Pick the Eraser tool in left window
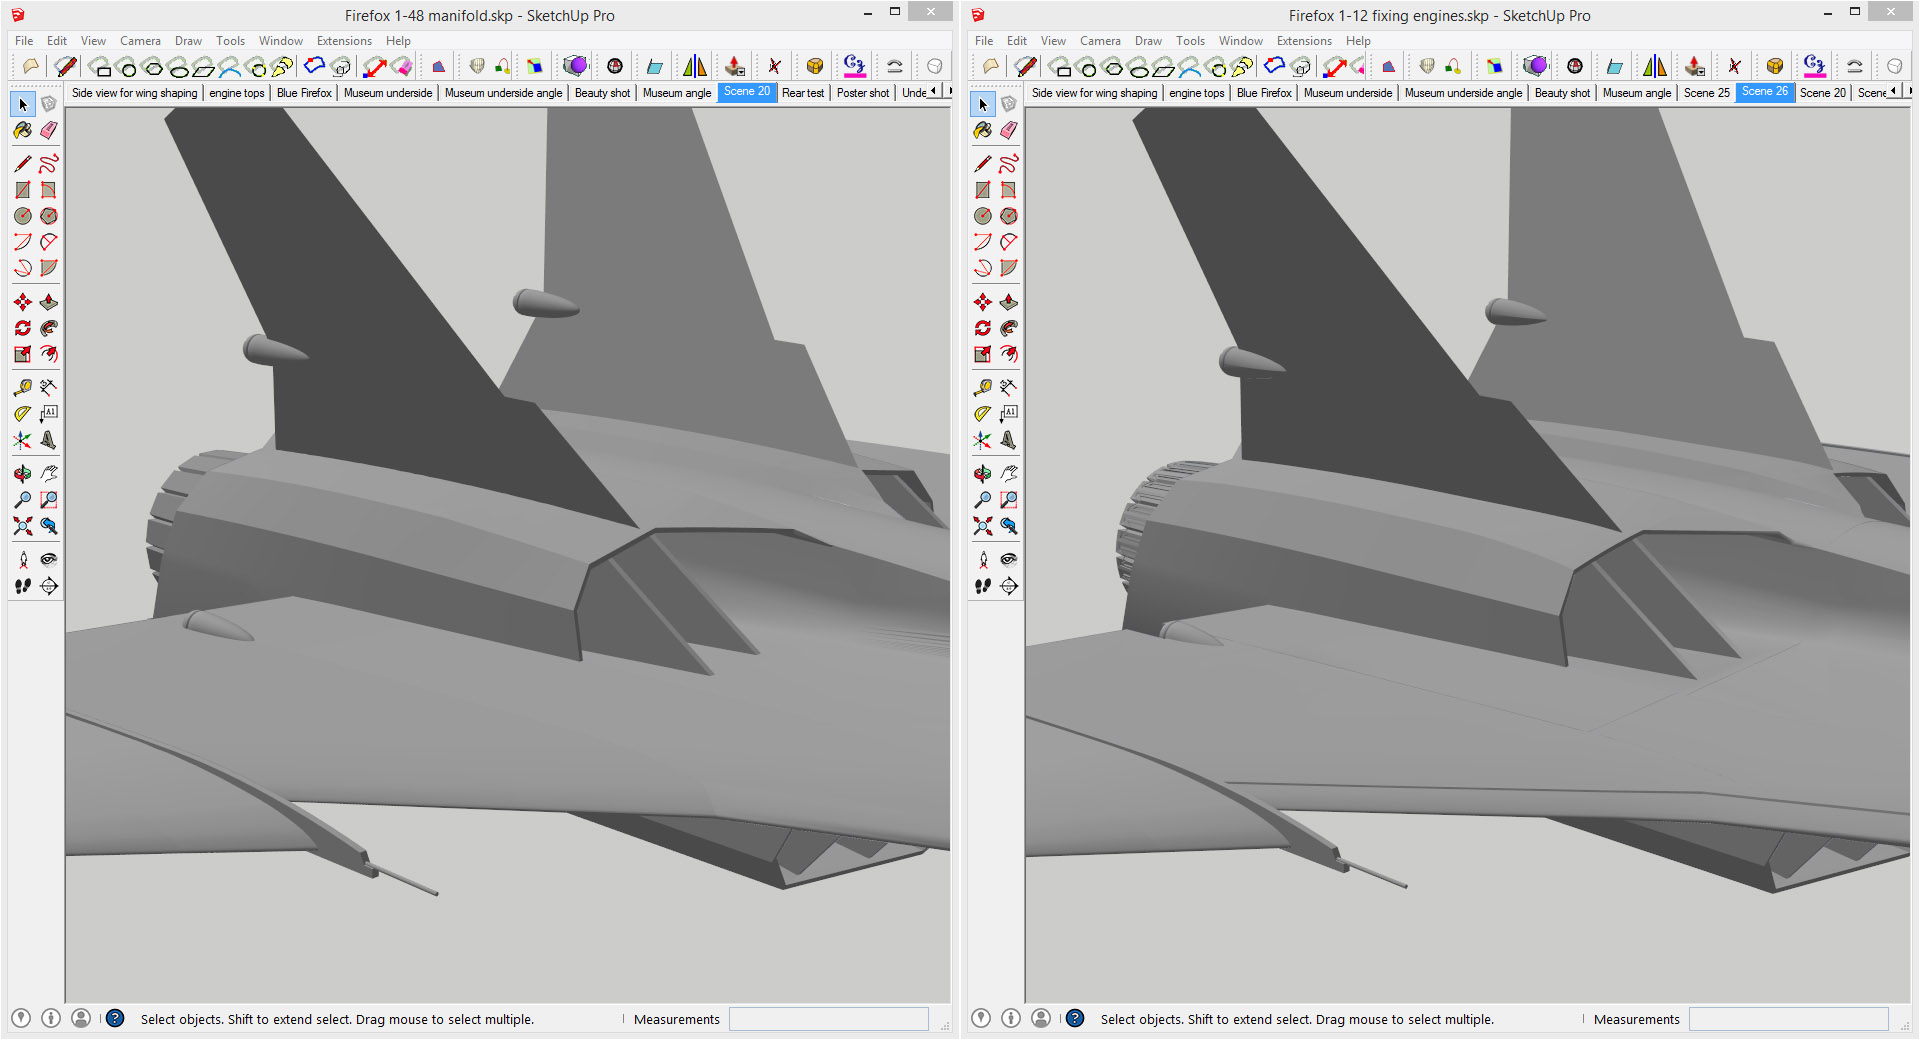 coord(49,130)
